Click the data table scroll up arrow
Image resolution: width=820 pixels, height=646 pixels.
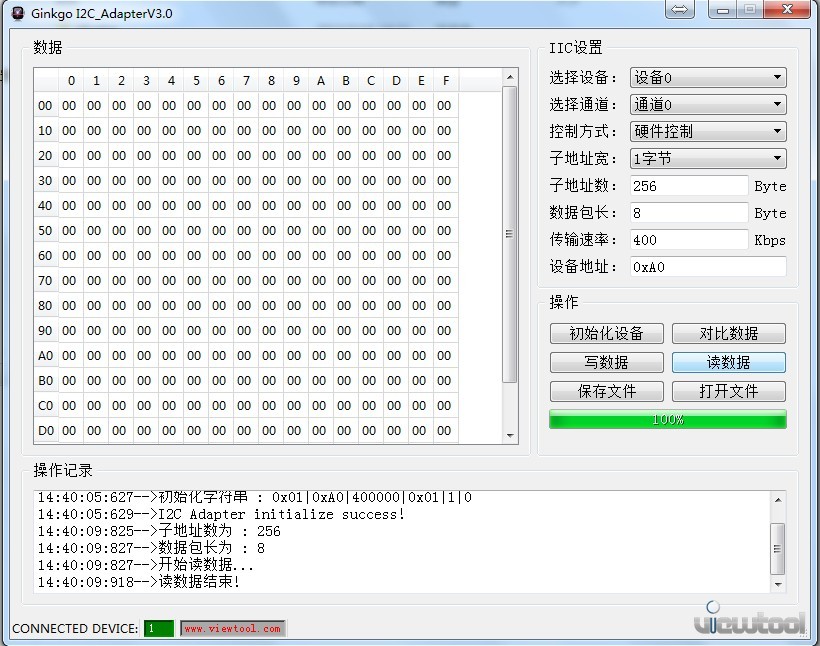pyautogui.click(x=510, y=77)
